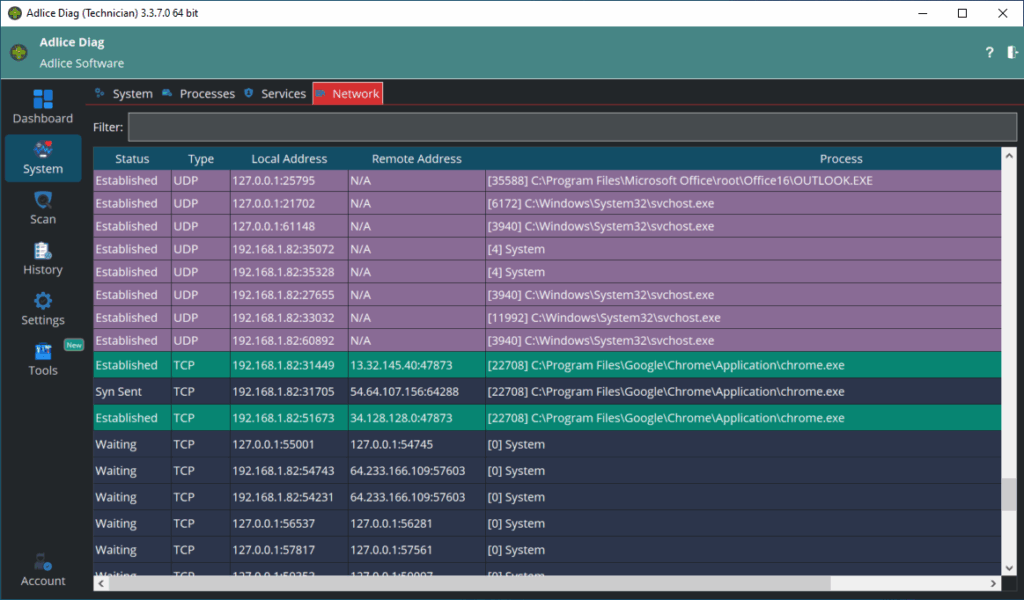Open the Settings gear icon
The image size is (1024, 600).
pyautogui.click(x=43, y=302)
